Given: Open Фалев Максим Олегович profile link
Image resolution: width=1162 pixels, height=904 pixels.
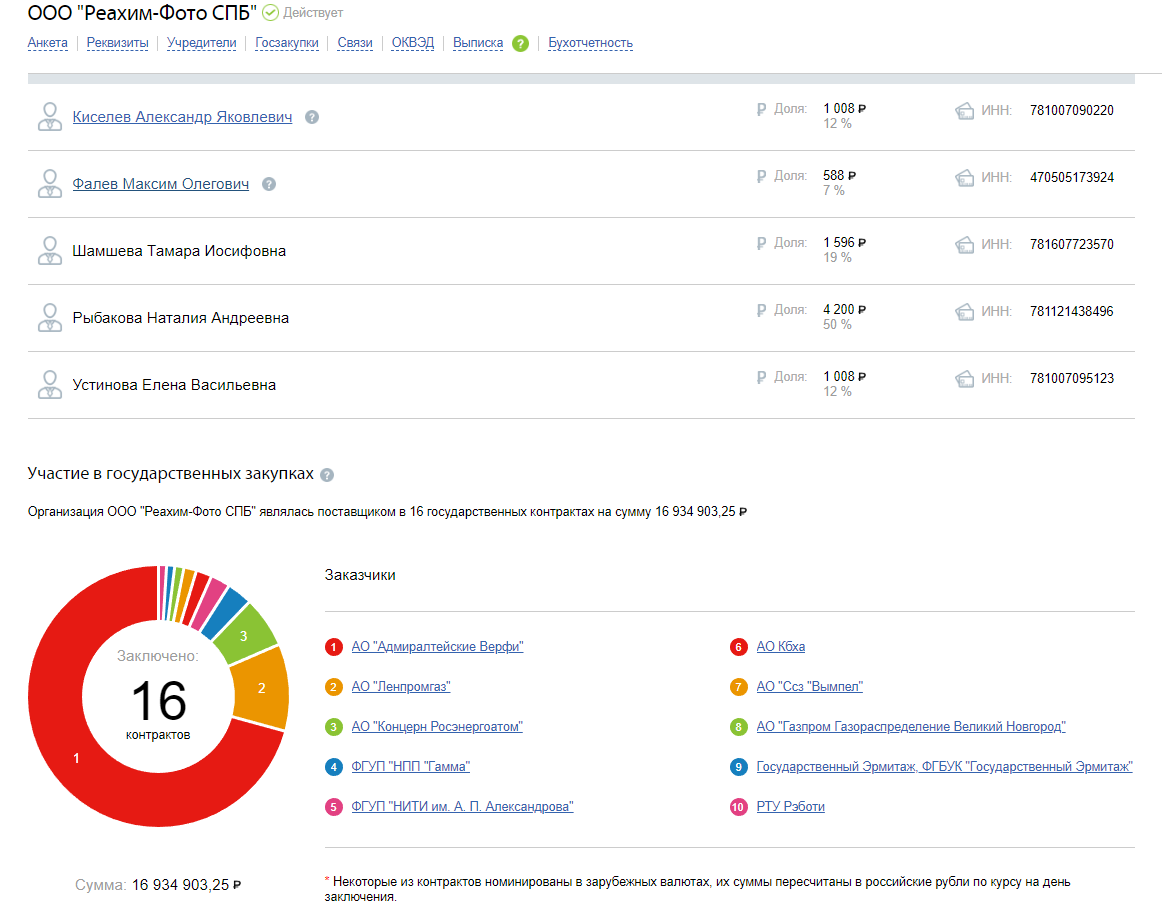Looking at the screenshot, I should pyautogui.click(x=161, y=184).
